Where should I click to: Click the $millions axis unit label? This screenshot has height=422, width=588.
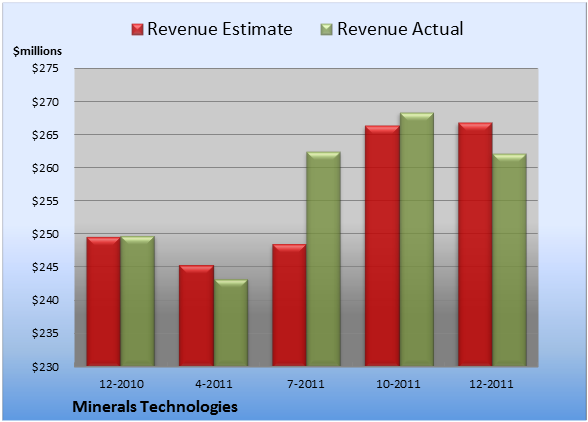[x=38, y=51]
